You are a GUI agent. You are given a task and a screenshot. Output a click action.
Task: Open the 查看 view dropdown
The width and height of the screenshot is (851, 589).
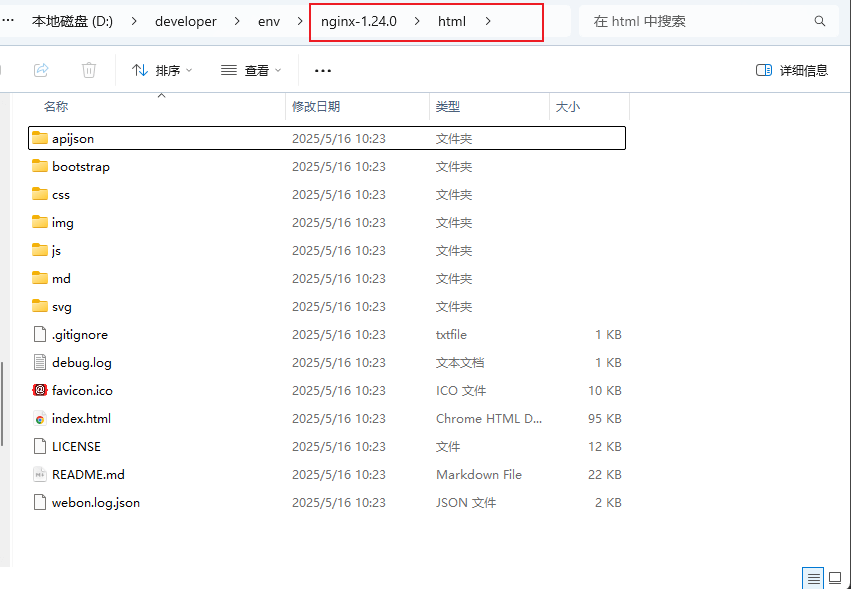pos(251,70)
